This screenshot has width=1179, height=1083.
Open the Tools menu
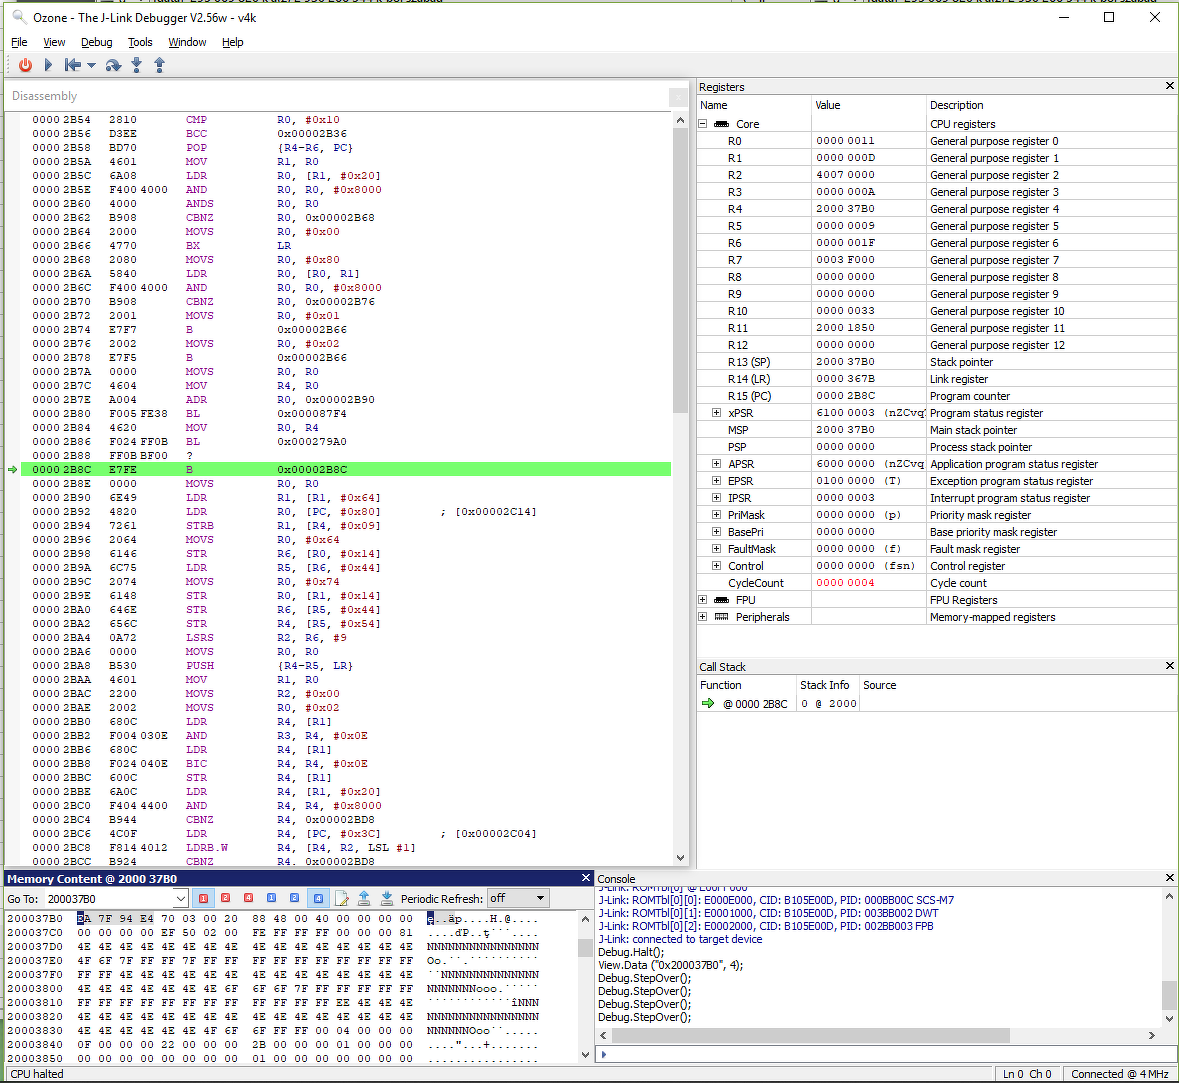pos(140,42)
